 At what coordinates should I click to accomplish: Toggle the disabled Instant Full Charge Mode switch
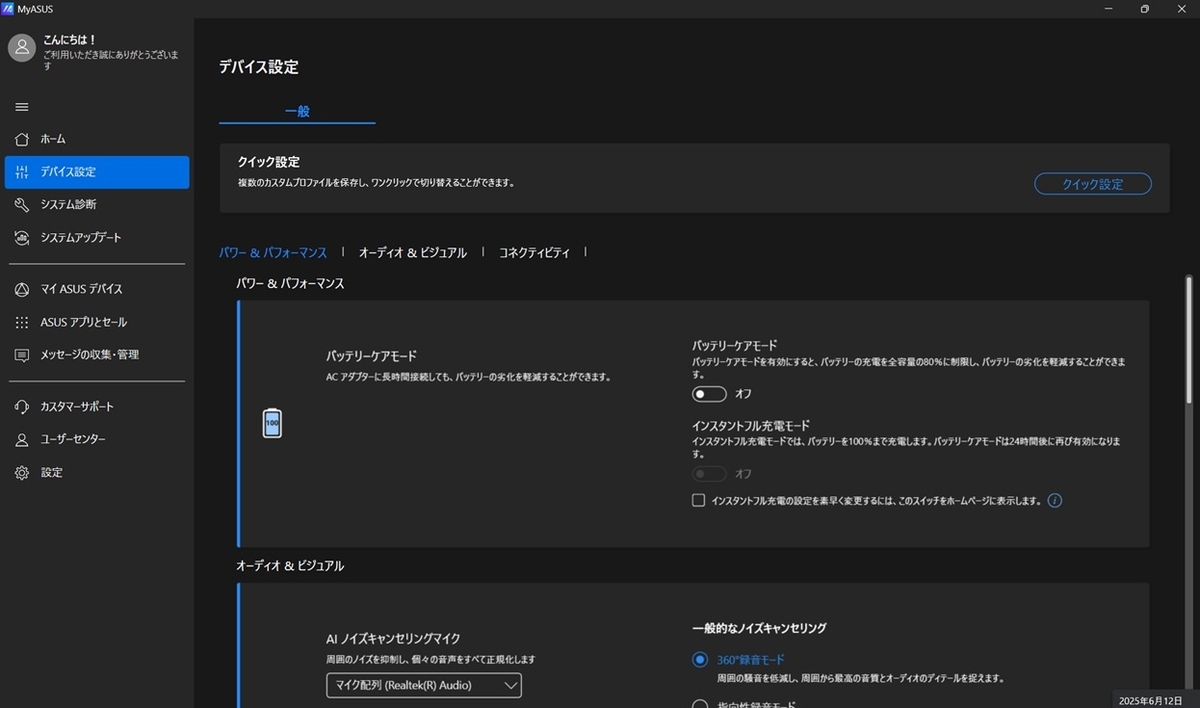point(710,473)
